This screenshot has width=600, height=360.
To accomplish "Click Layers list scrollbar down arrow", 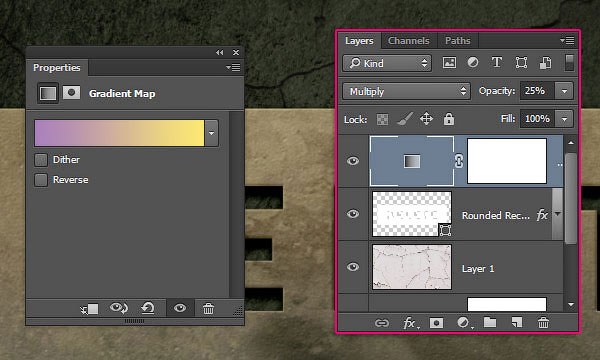I will pos(571,305).
